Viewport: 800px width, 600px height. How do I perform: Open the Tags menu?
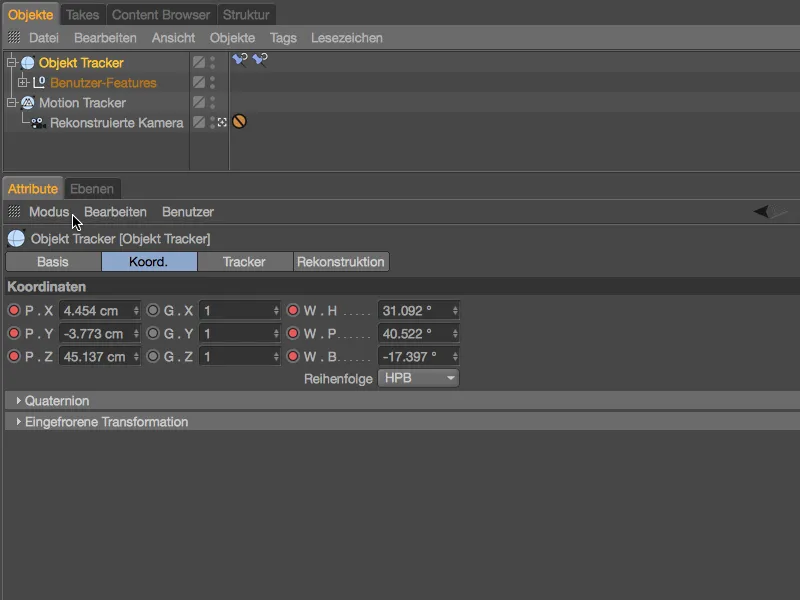point(283,38)
